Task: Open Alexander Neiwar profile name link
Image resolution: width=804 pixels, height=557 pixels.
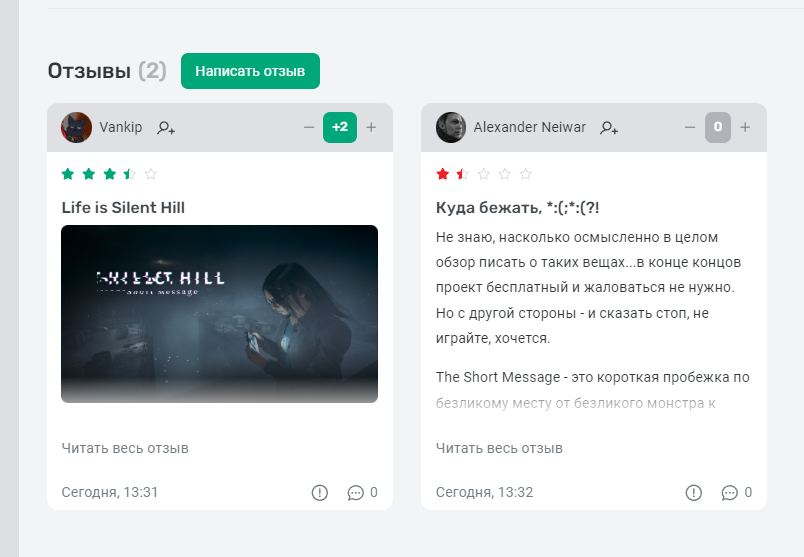Action: coord(530,127)
